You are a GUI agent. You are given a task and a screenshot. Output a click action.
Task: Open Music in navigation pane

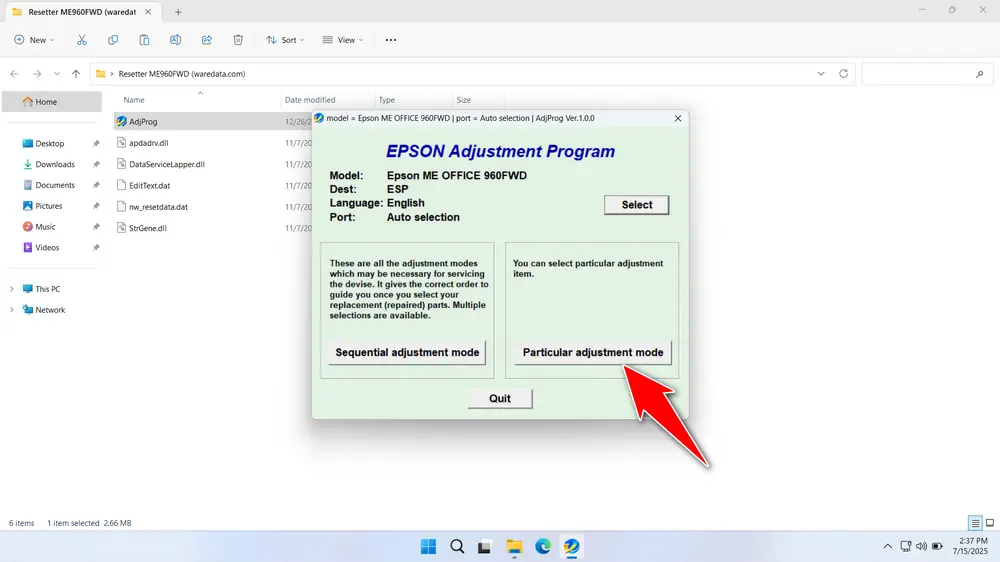pos(45,226)
